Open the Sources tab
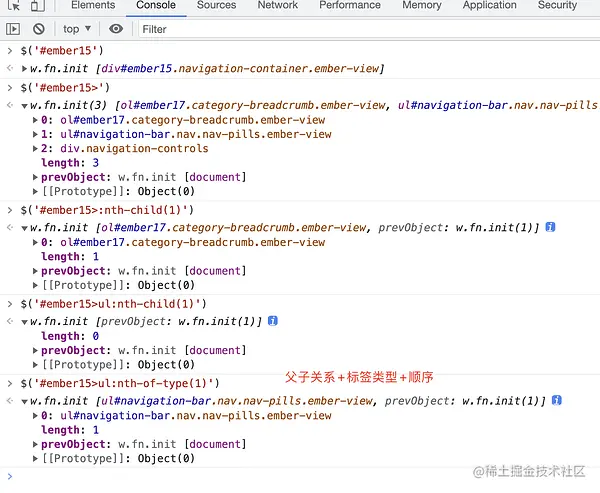The height and width of the screenshot is (493, 600). pos(216,5)
